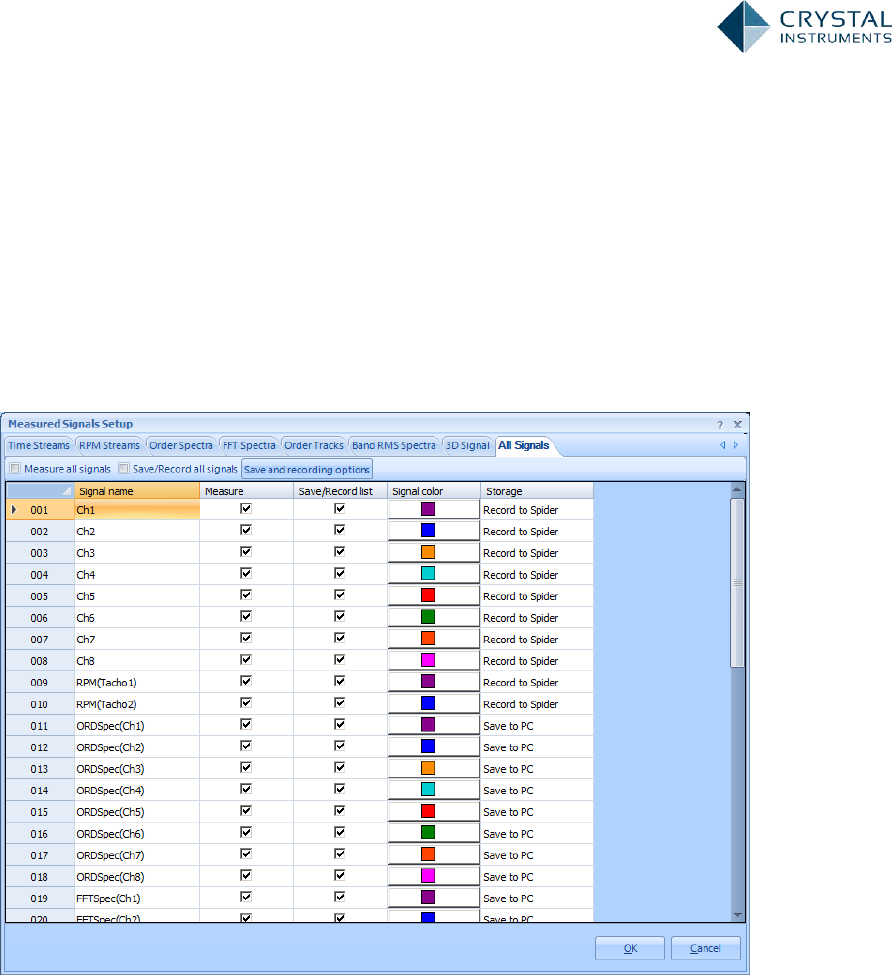
Task: Confirm with the OK button
Action: [x=630, y=948]
